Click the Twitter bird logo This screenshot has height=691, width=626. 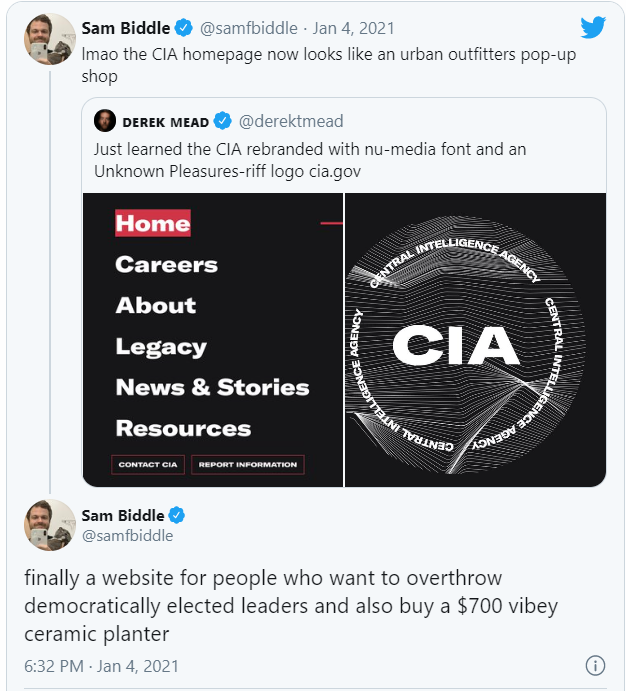coord(593,27)
